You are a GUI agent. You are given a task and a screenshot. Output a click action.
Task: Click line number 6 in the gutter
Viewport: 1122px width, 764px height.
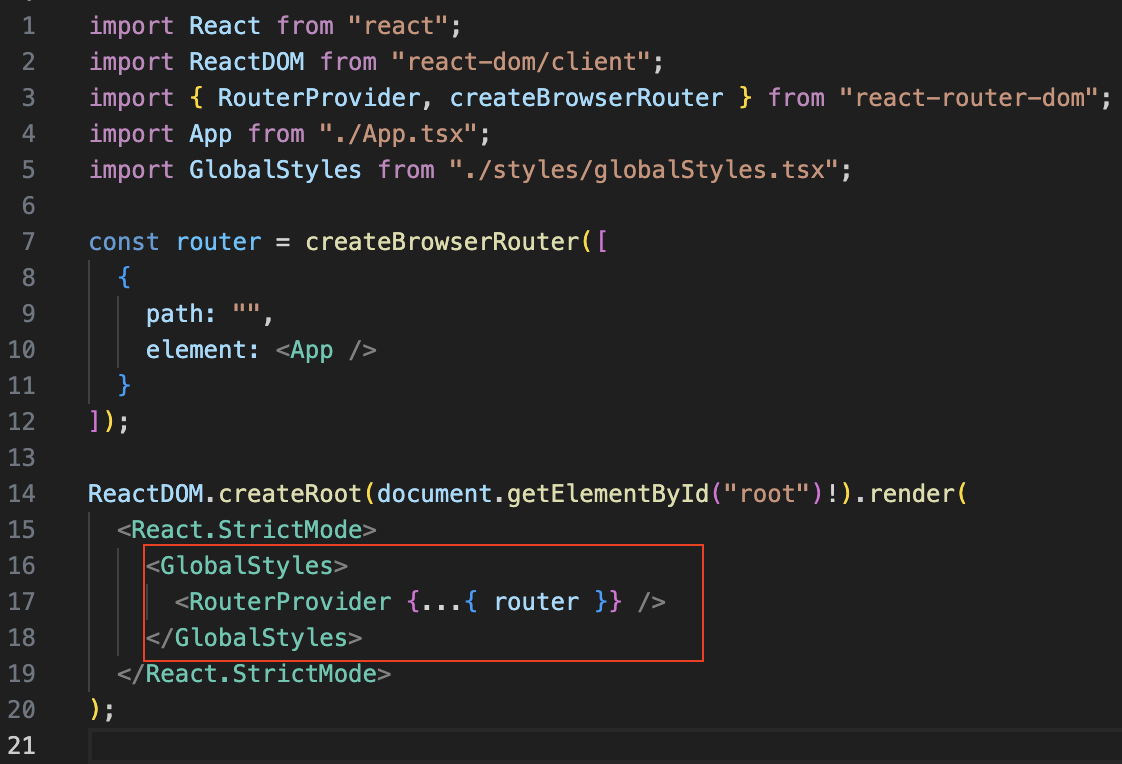pos(28,206)
